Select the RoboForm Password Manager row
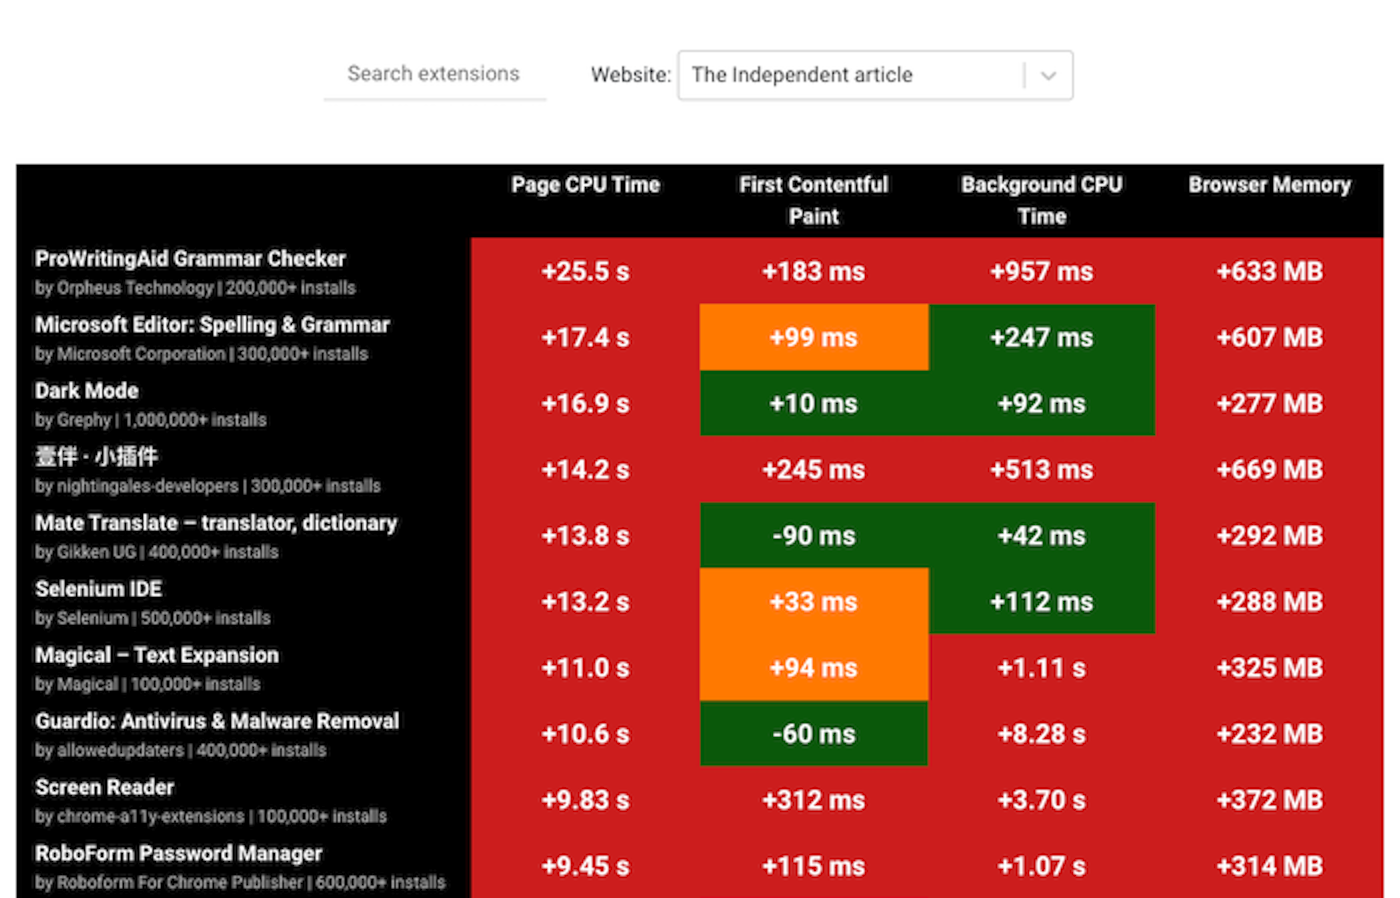The width and height of the screenshot is (1400, 898). [178, 853]
